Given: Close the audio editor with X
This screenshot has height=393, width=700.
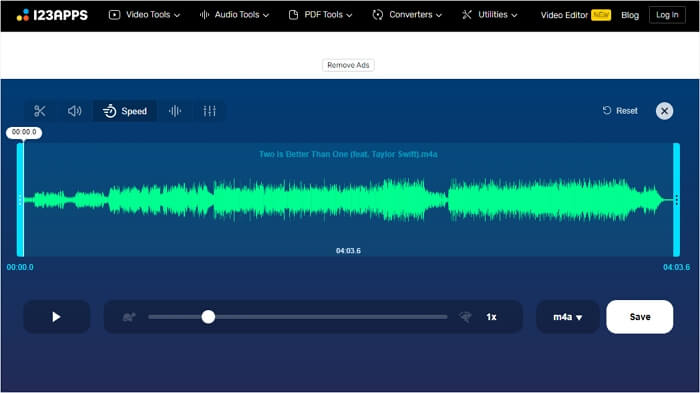Looking at the screenshot, I should 664,111.
